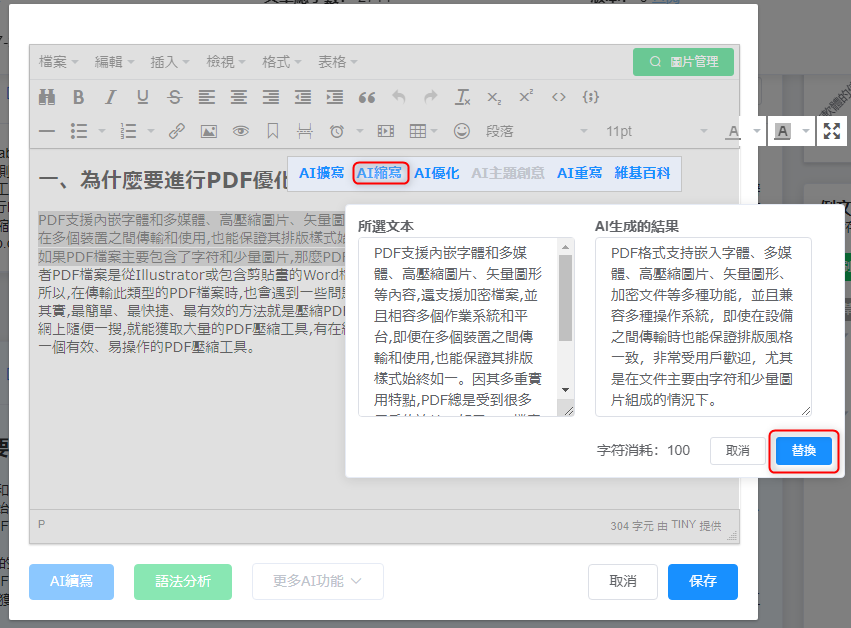
Task: Apply numbered list
Action: [x=129, y=131]
